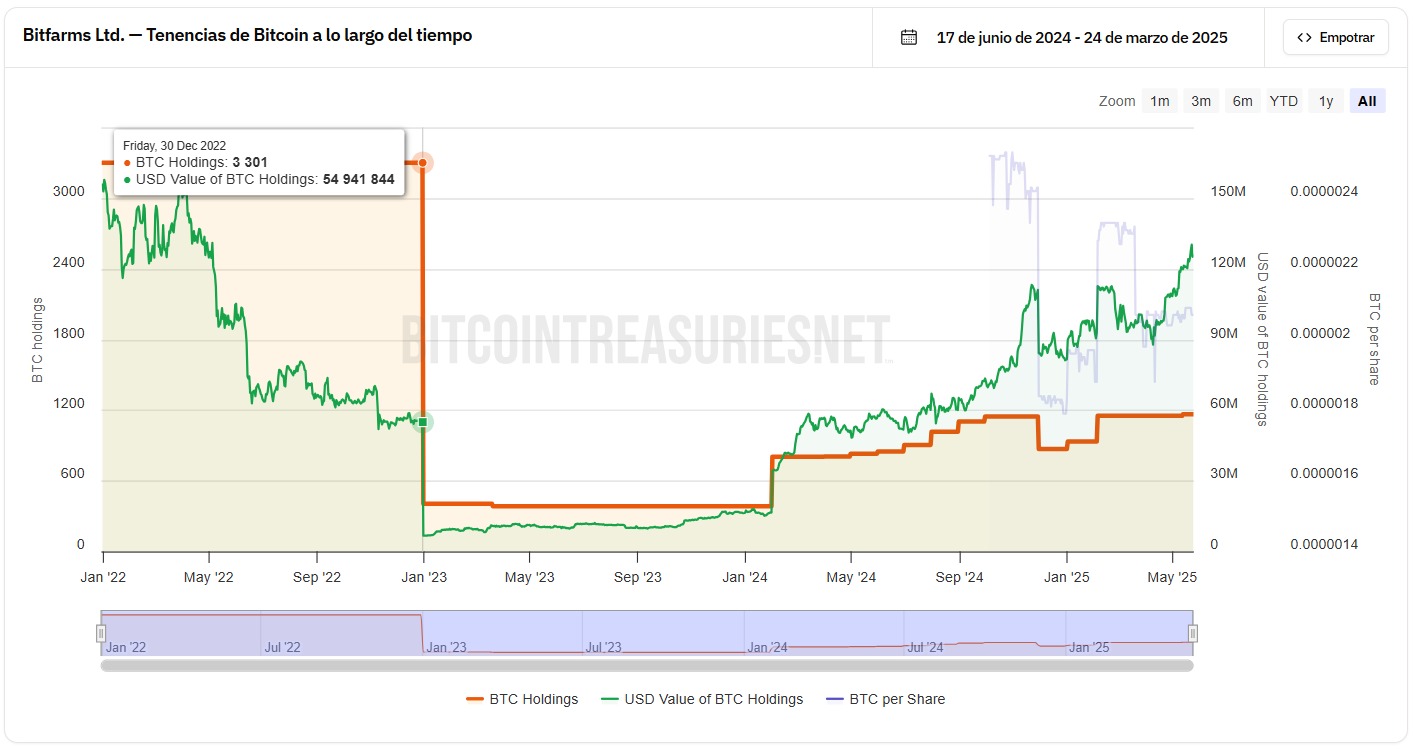Select the 3m zoom range
Screen dimensions: 1413x751
(1201, 101)
